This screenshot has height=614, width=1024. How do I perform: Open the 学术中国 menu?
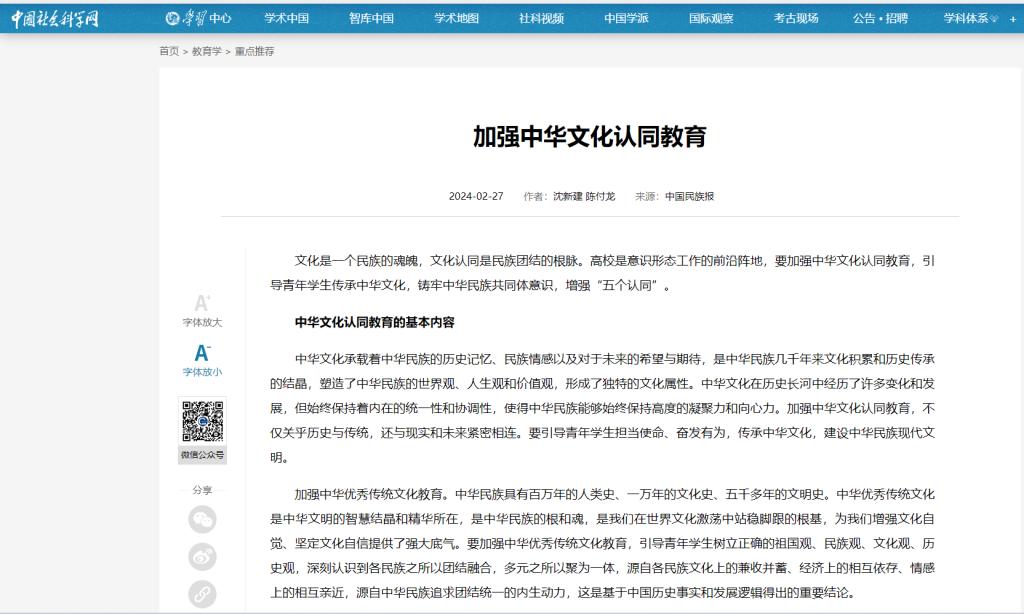pyautogui.click(x=286, y=18)
